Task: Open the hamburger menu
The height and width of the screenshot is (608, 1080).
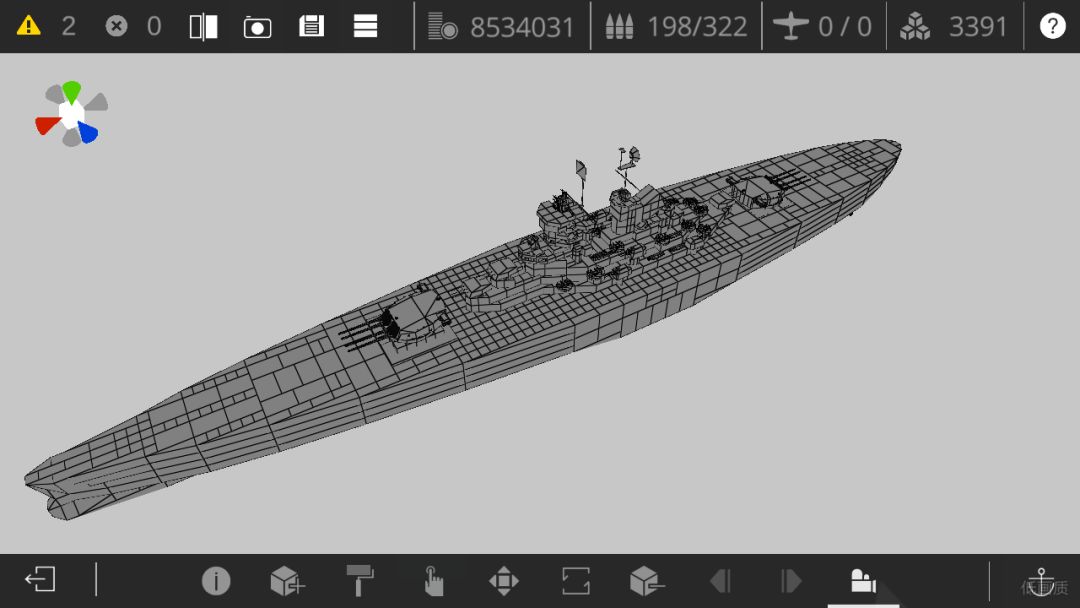Action: click(365, 26)
